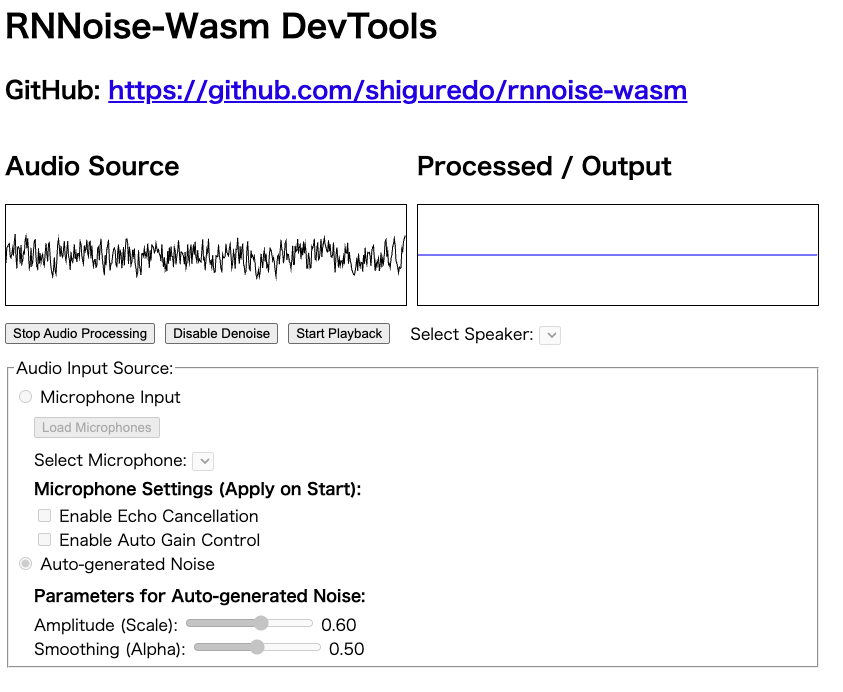The height and width of the screenshot is (692, 843).
Task: Click the Audio Input Source fieldset legend
Action: point(86,367)
